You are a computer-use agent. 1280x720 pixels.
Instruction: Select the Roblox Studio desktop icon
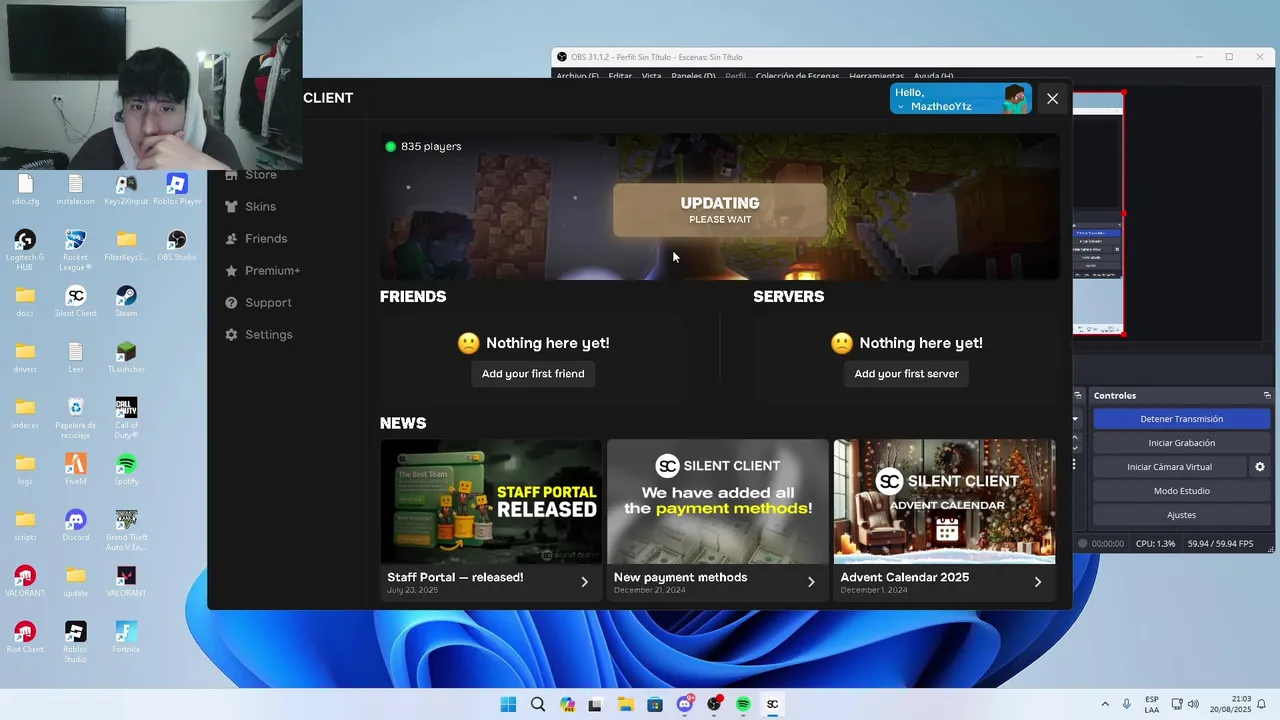[75, 642]
